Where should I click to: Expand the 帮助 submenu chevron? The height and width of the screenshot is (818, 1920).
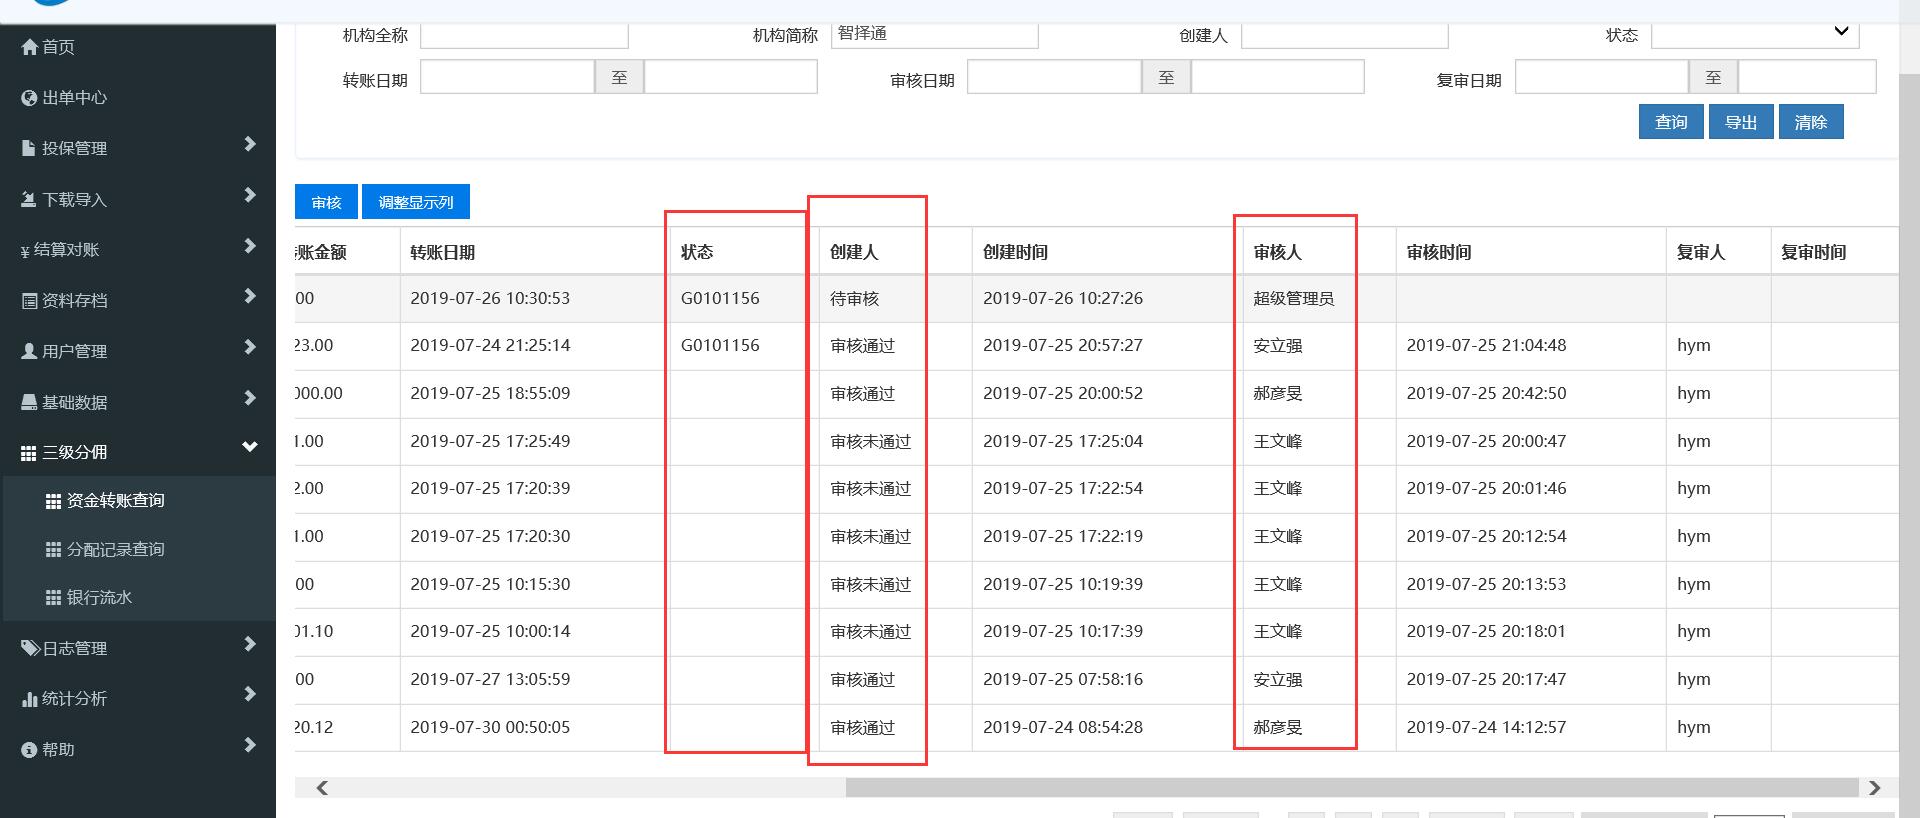250,745
